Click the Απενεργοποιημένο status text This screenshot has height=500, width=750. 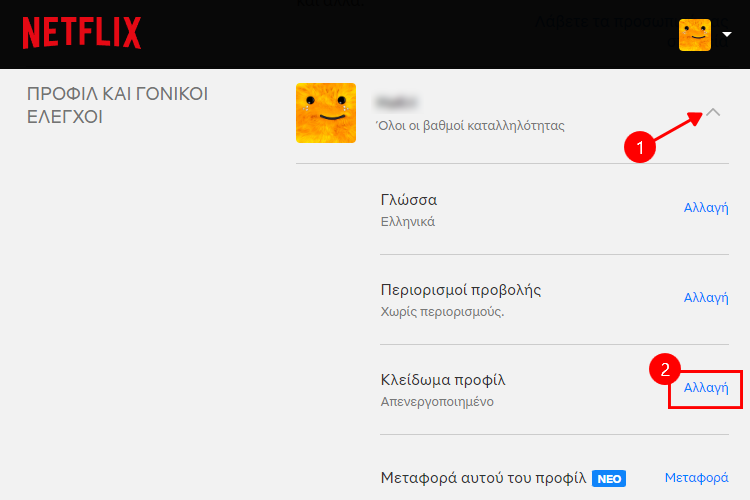[437, 402]
